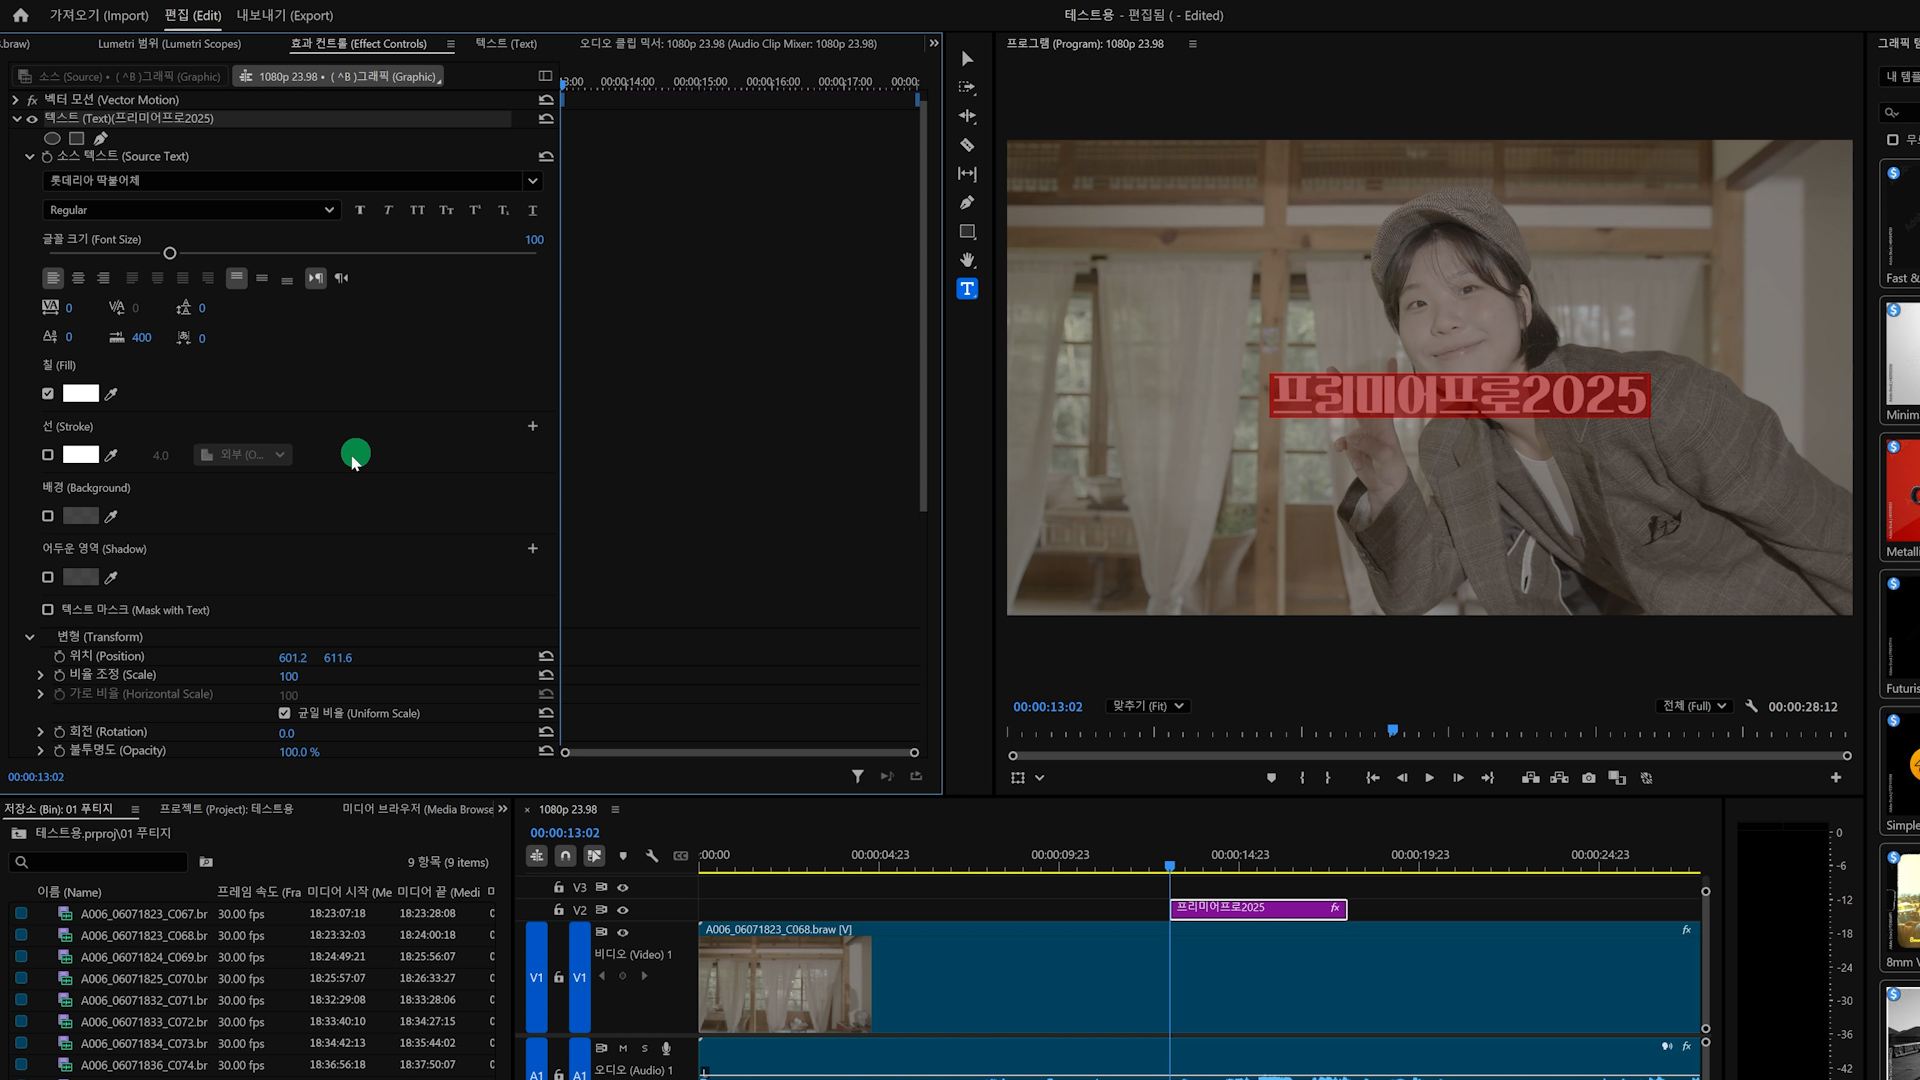The image size is (1920, 1080).
Task: Left align the text
Action: pyautogui.click(x=53, y=278)
